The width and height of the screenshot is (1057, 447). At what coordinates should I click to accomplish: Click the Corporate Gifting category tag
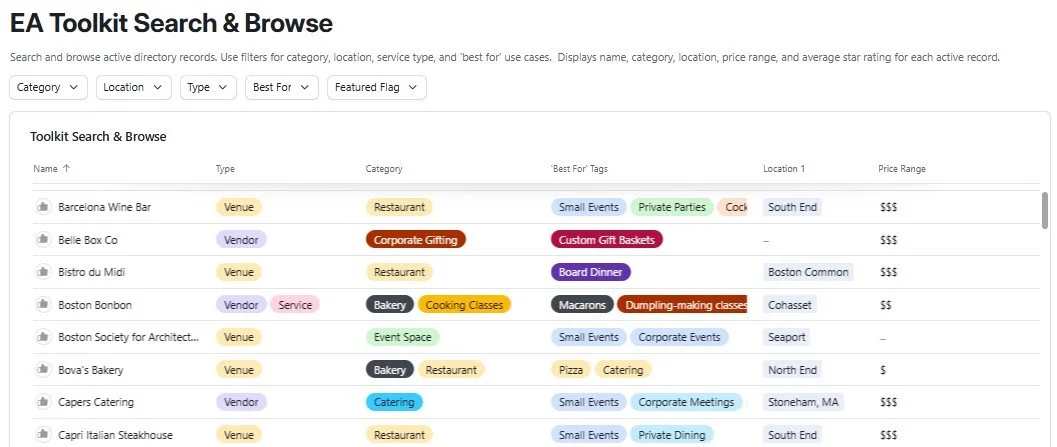(x=415, y=239)
